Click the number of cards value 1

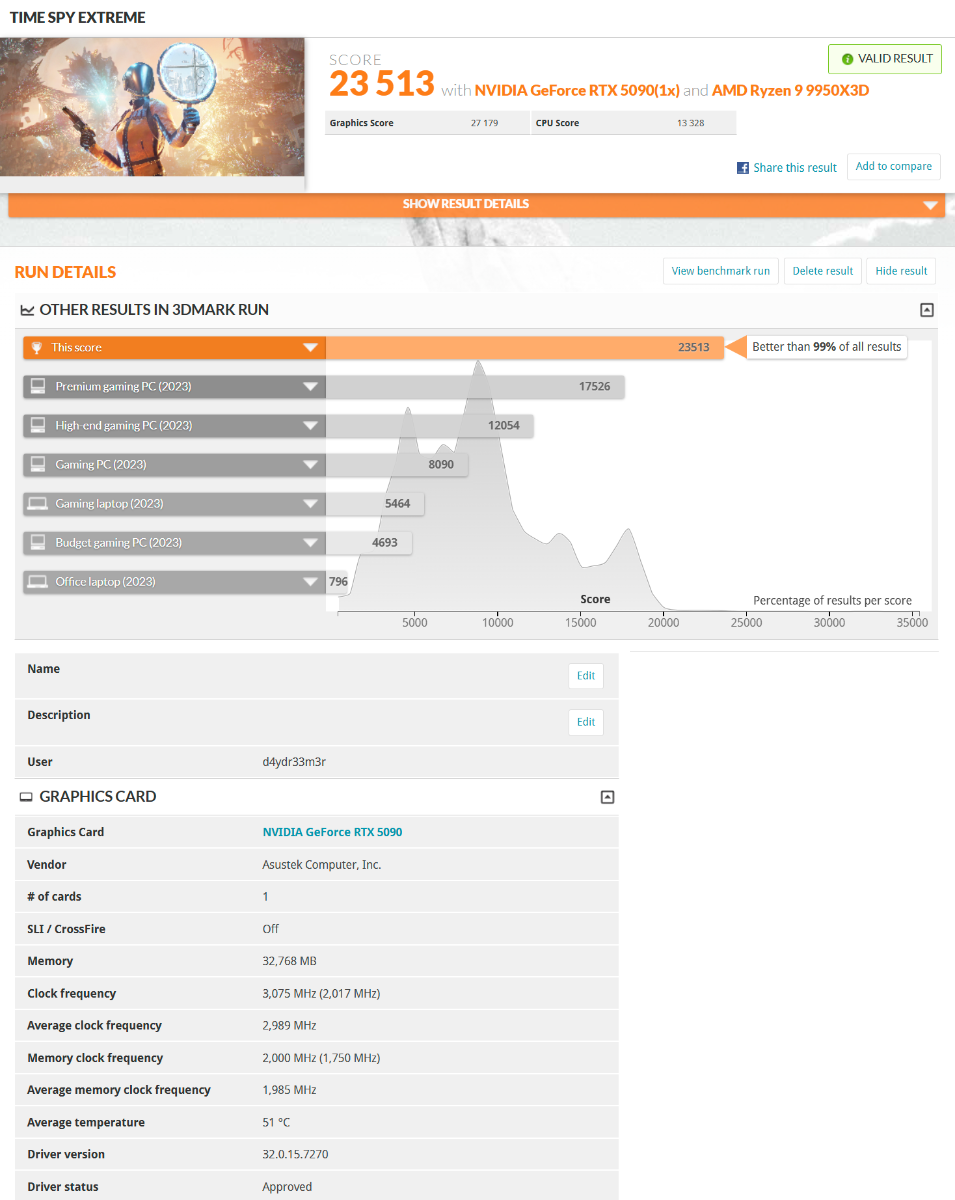265,897
